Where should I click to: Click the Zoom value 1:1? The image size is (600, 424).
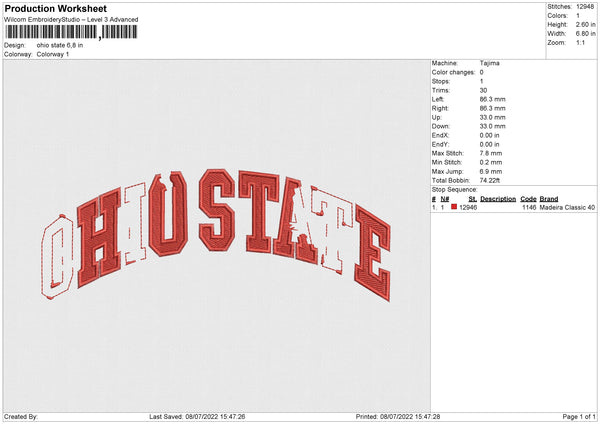[x=580, y=42]
